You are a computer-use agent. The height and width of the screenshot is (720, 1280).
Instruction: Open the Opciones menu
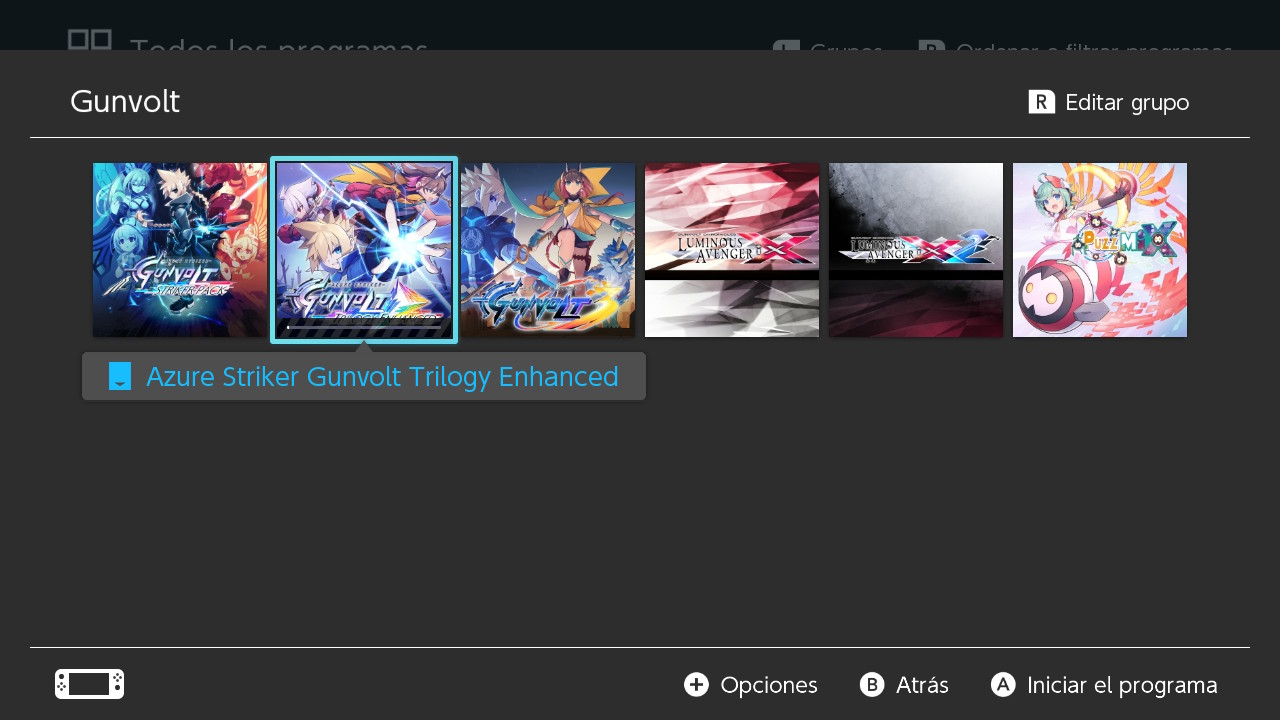pyautogui.click(x=769, y=685)
